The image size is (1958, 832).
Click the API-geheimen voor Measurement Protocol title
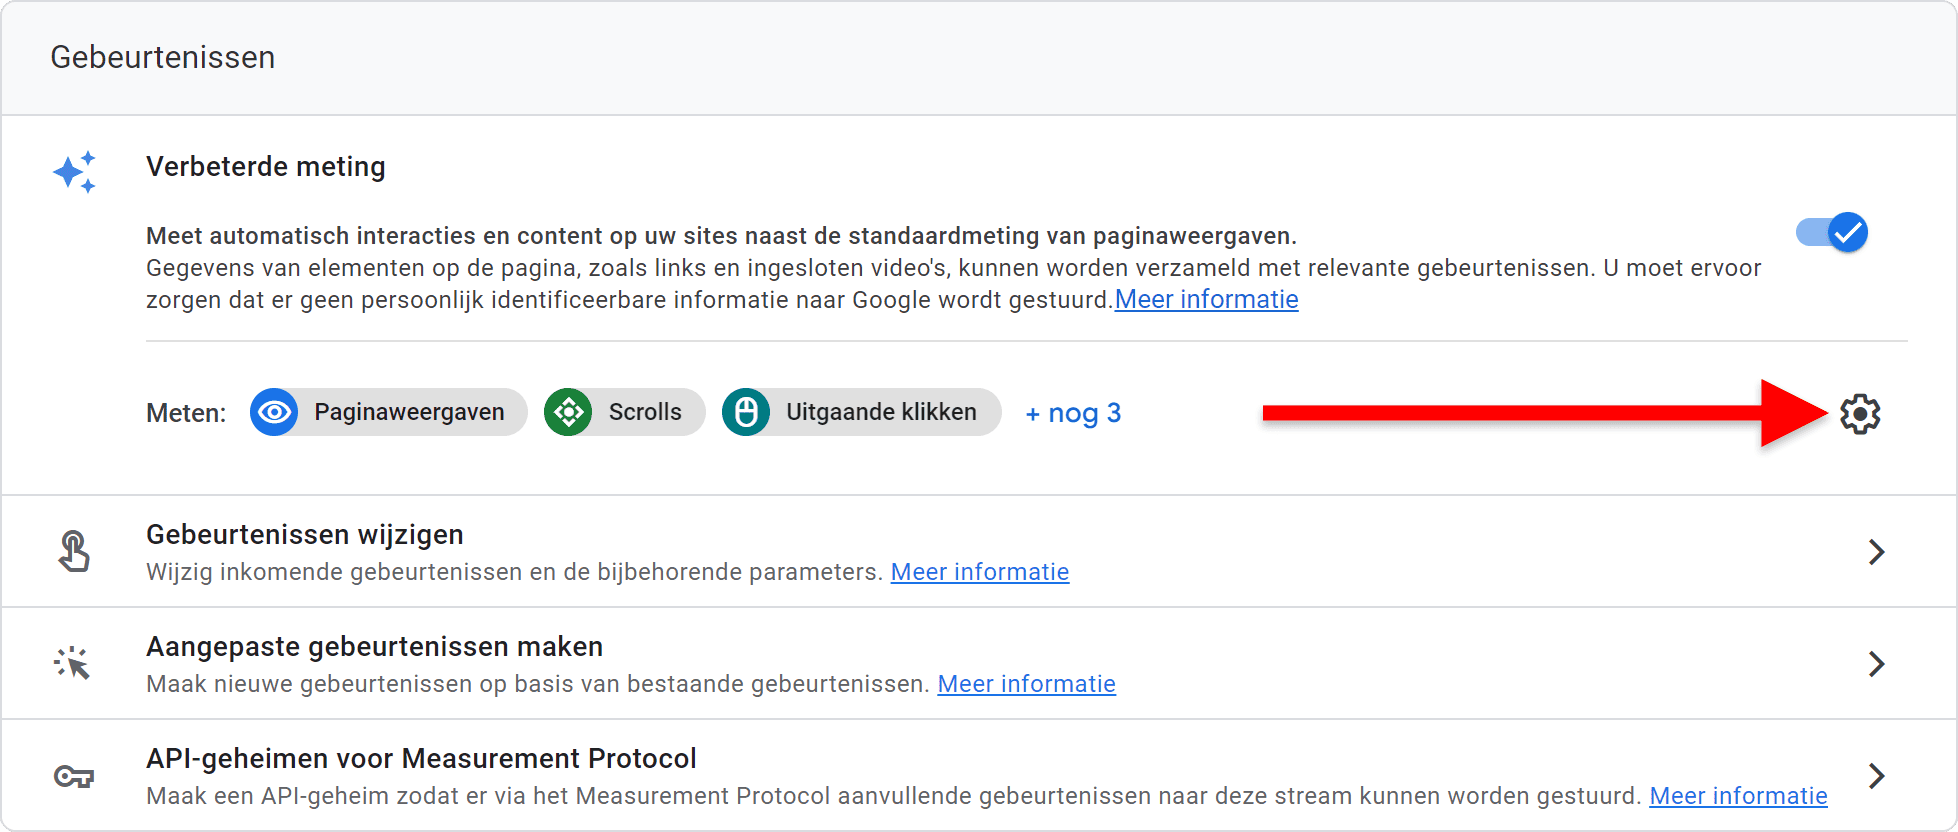(x=421, y=759)
